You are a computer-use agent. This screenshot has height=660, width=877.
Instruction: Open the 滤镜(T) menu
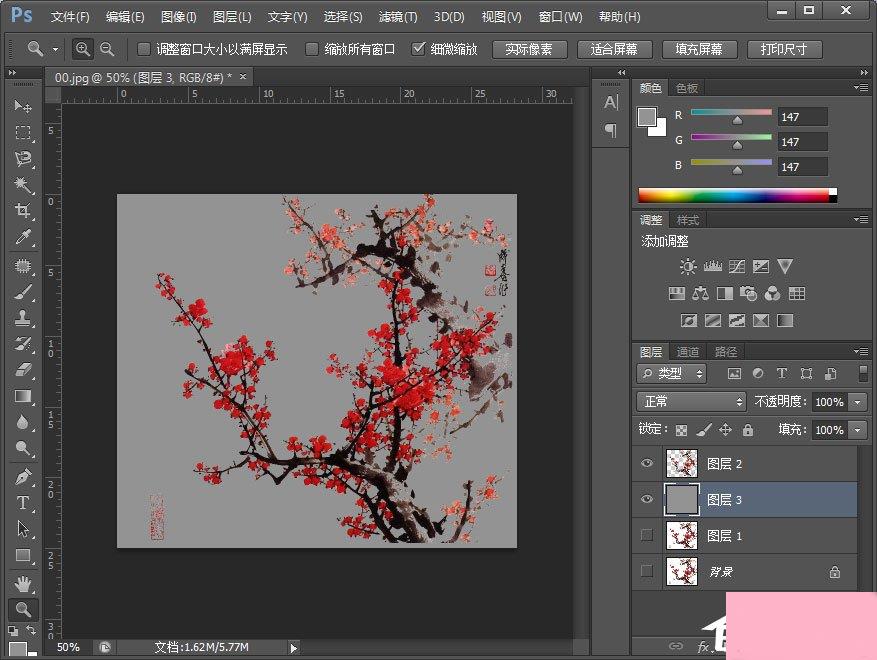[398, 17]
